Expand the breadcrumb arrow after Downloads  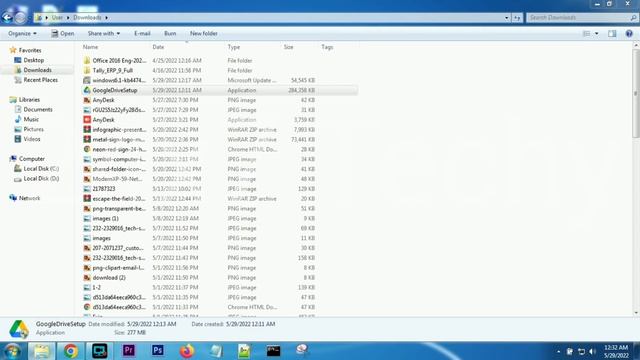pyautogui.click(x=107, y=18)
